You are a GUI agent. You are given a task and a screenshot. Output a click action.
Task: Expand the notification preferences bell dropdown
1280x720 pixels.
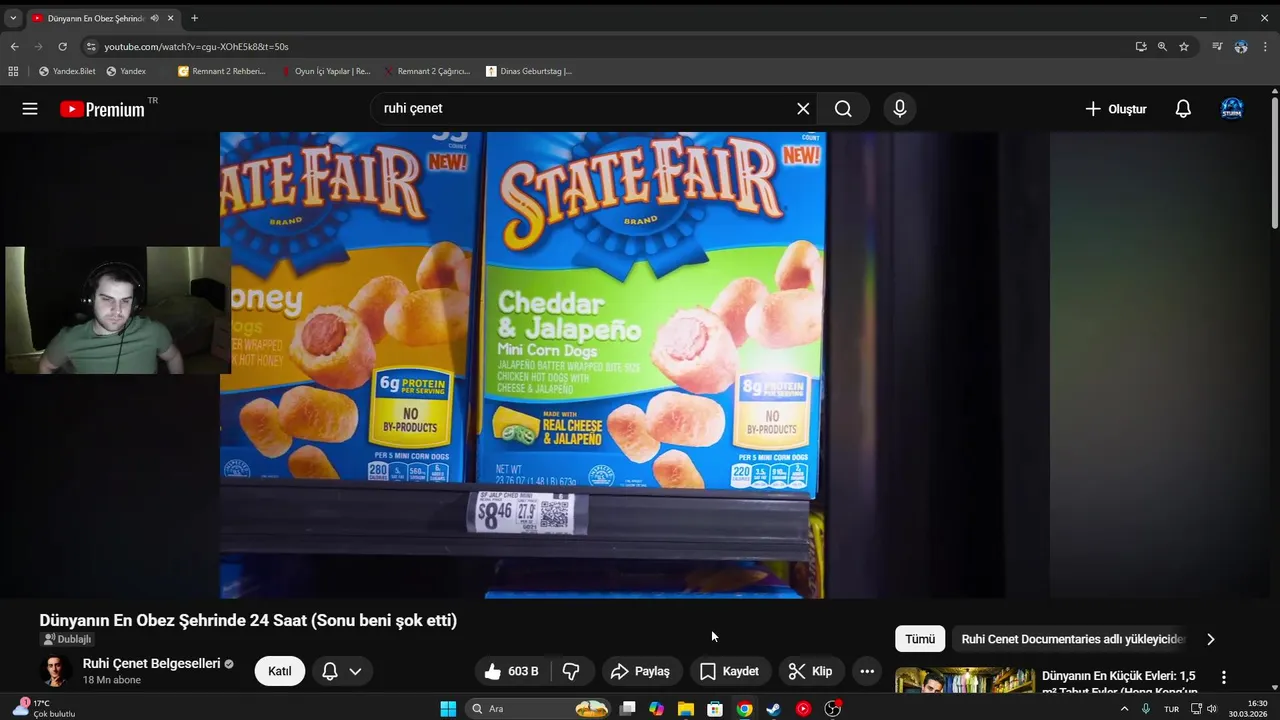342,671
